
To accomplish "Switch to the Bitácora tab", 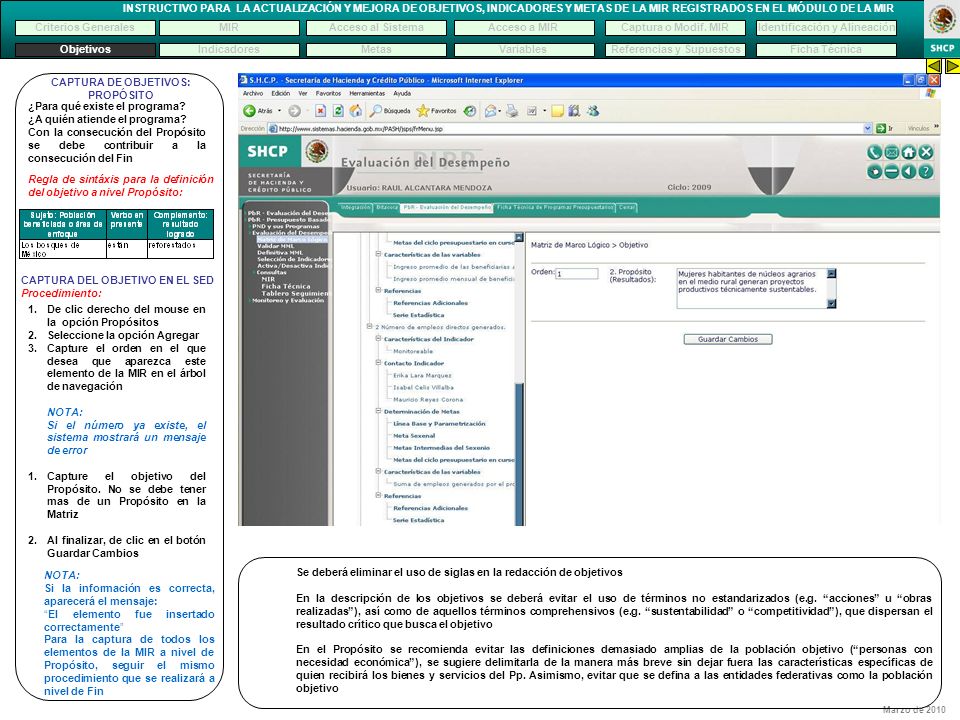I will (387, 208).
